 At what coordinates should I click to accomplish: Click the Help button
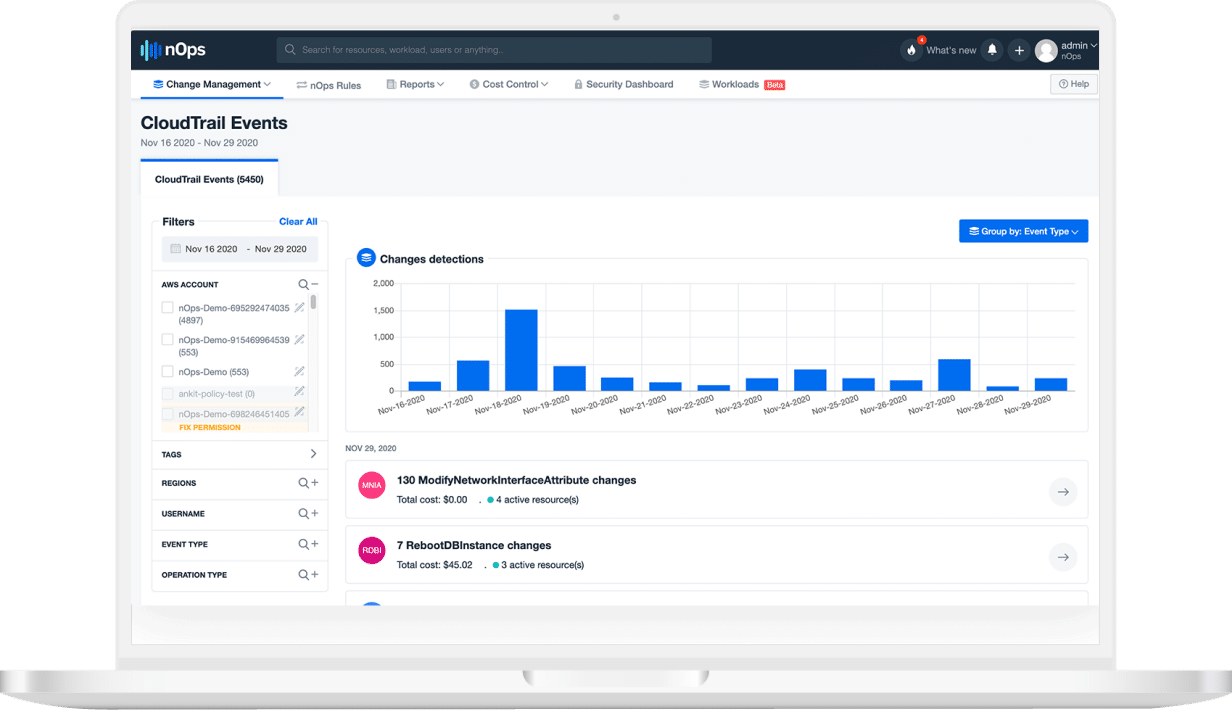tap(1074, 84)
